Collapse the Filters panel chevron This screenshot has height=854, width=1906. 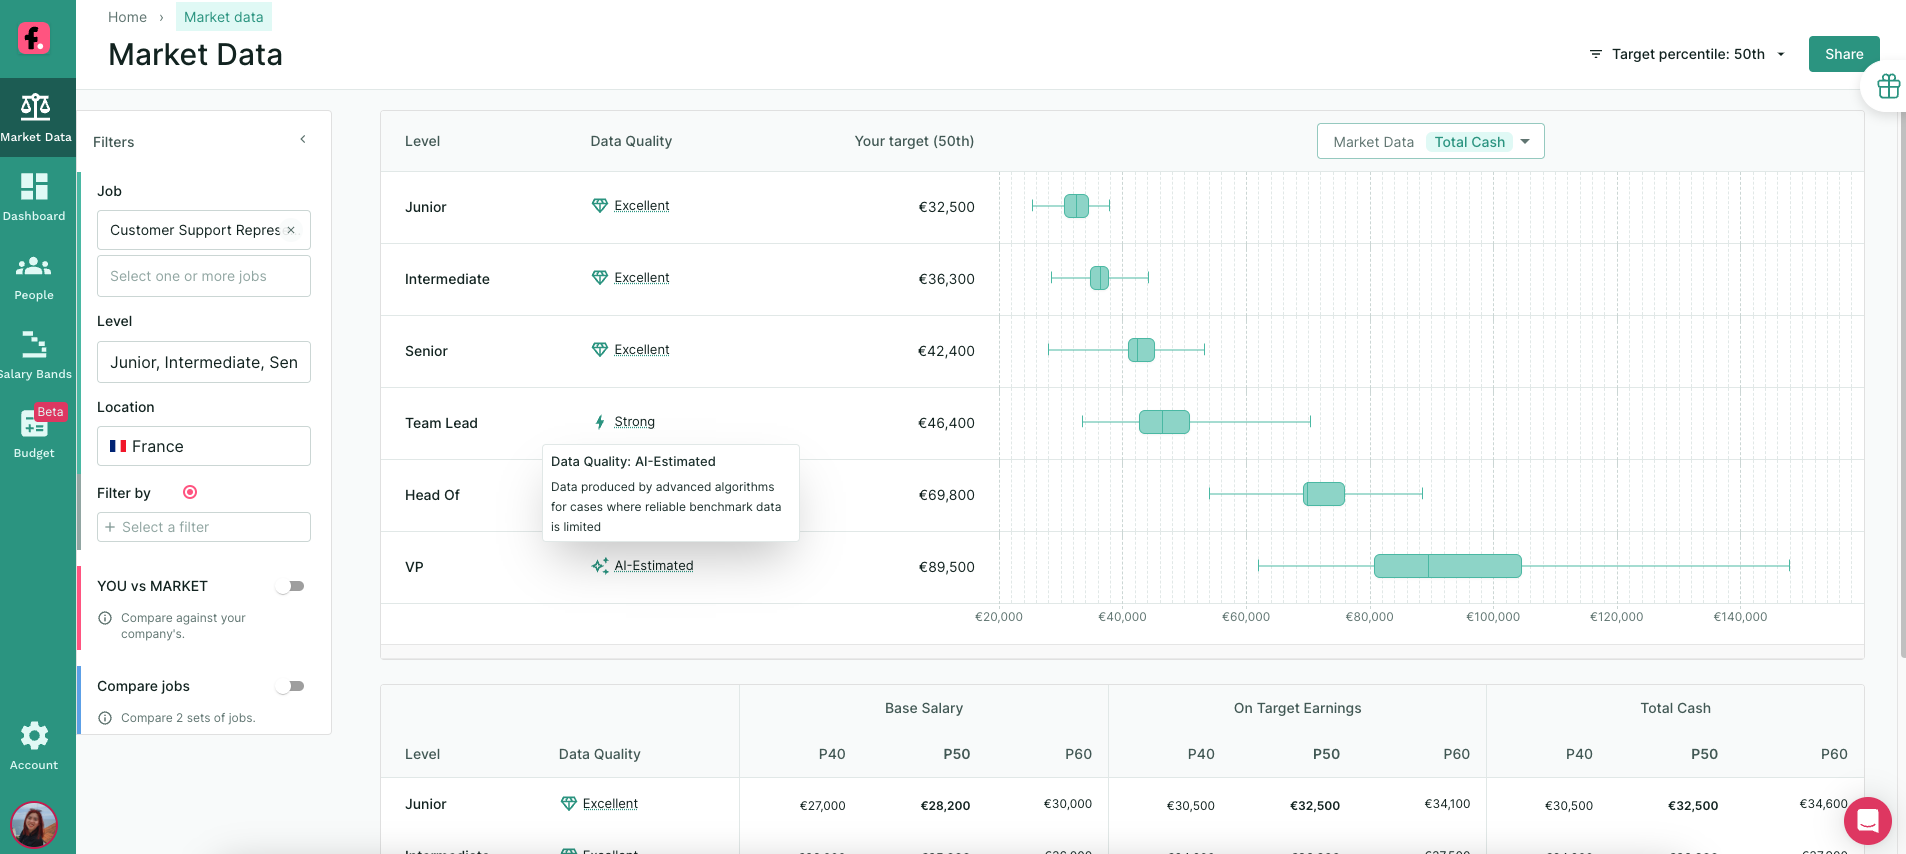click(x=303, y=139)
